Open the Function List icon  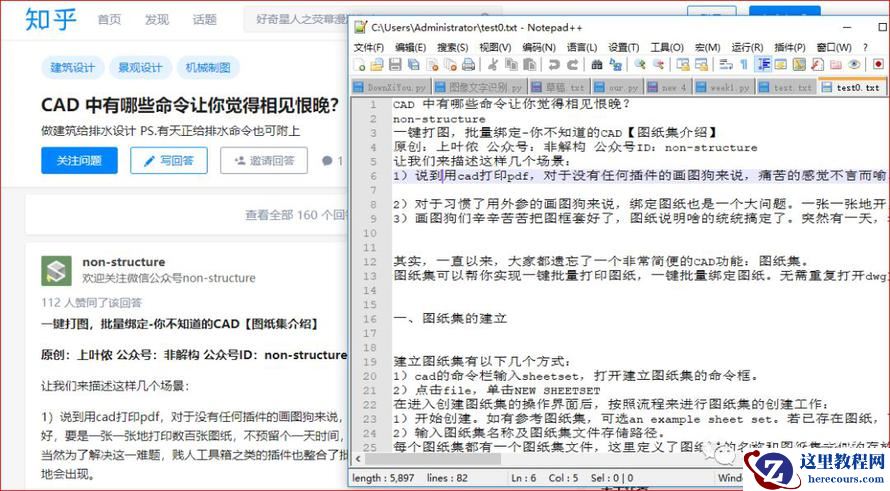point(817,65)
